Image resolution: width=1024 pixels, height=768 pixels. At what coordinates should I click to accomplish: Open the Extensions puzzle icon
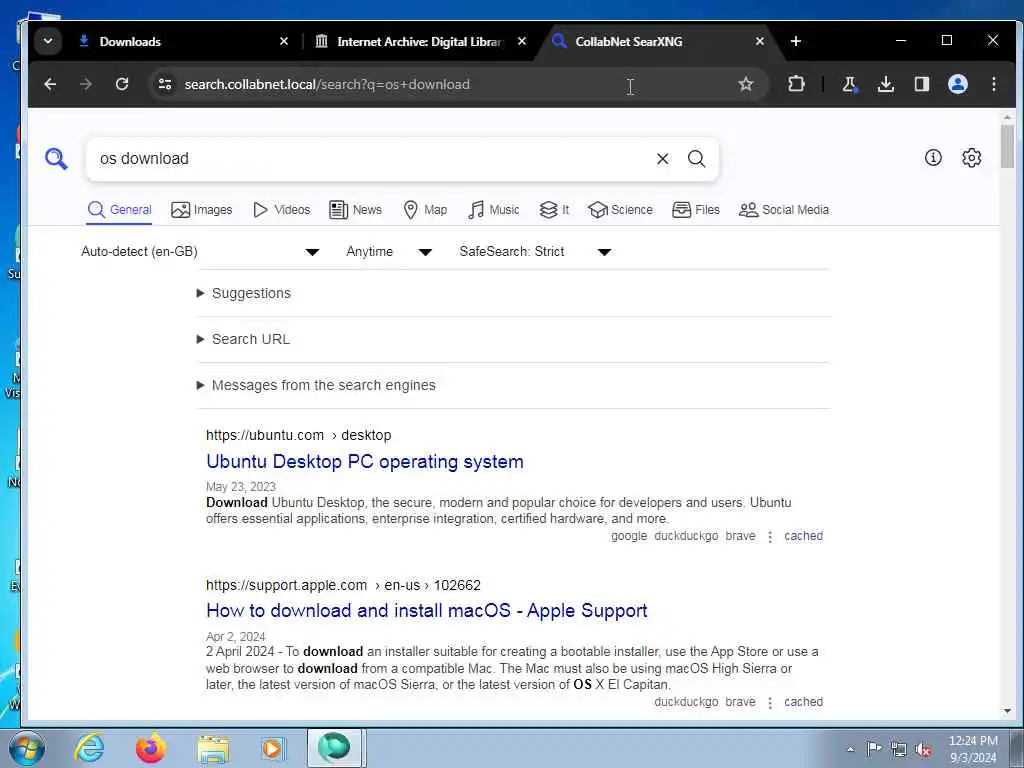[x=796, y=84]
